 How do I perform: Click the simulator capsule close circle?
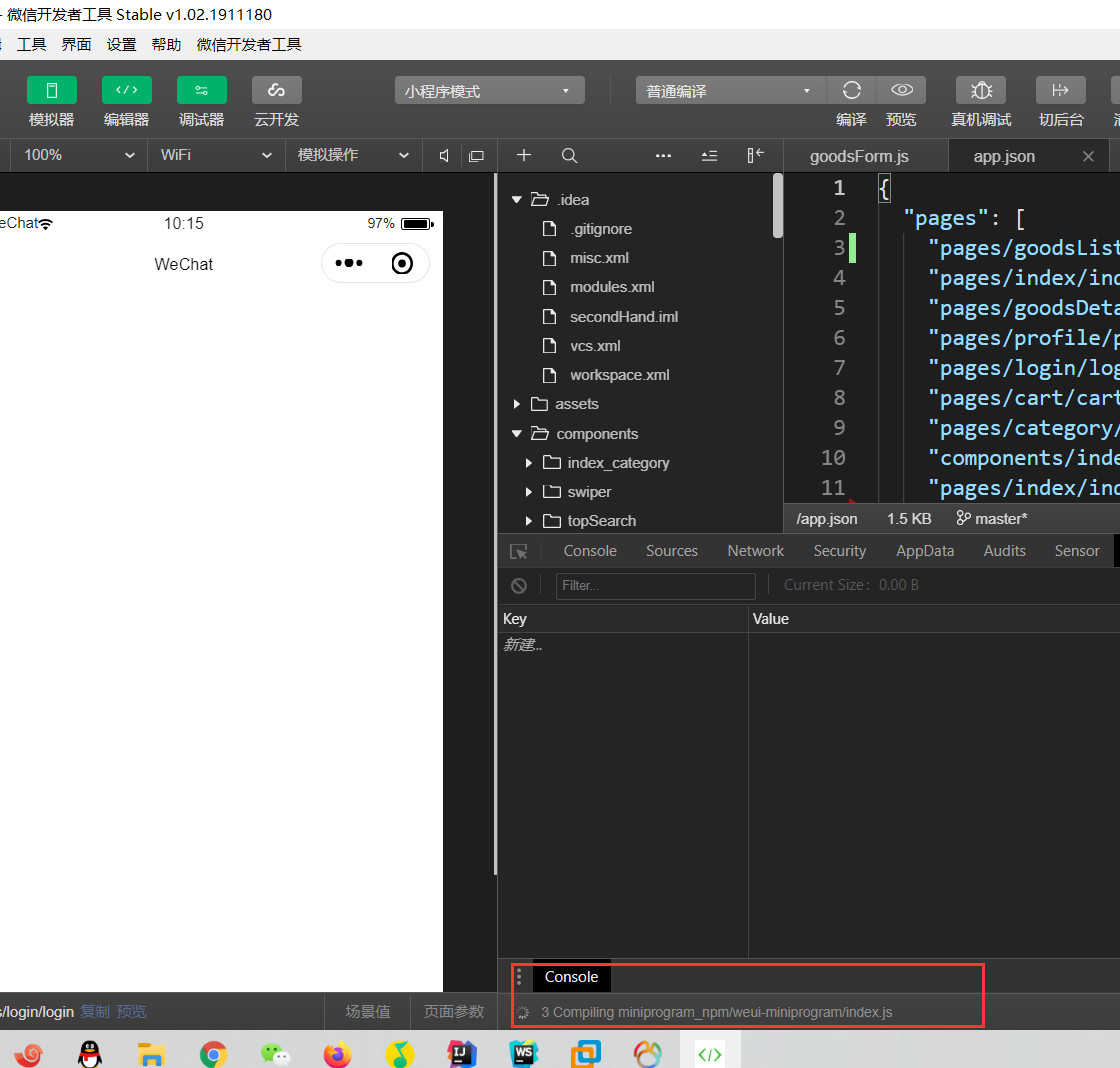coord(402,264)
